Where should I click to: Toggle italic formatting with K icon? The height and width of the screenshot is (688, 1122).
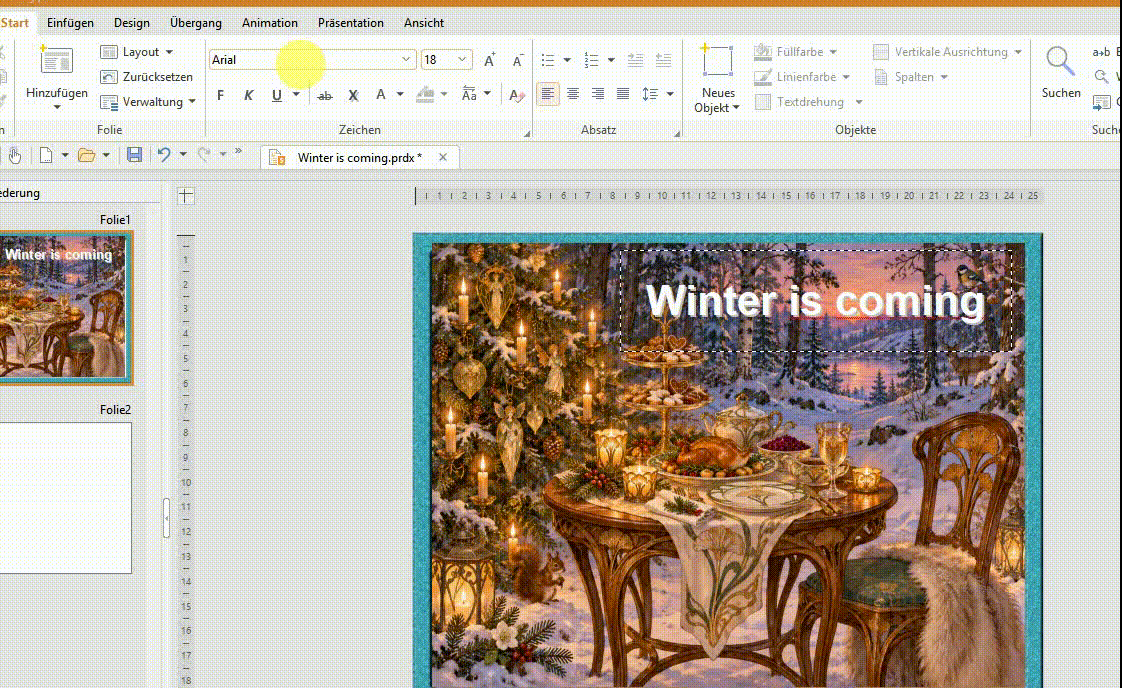pos(248,95)
